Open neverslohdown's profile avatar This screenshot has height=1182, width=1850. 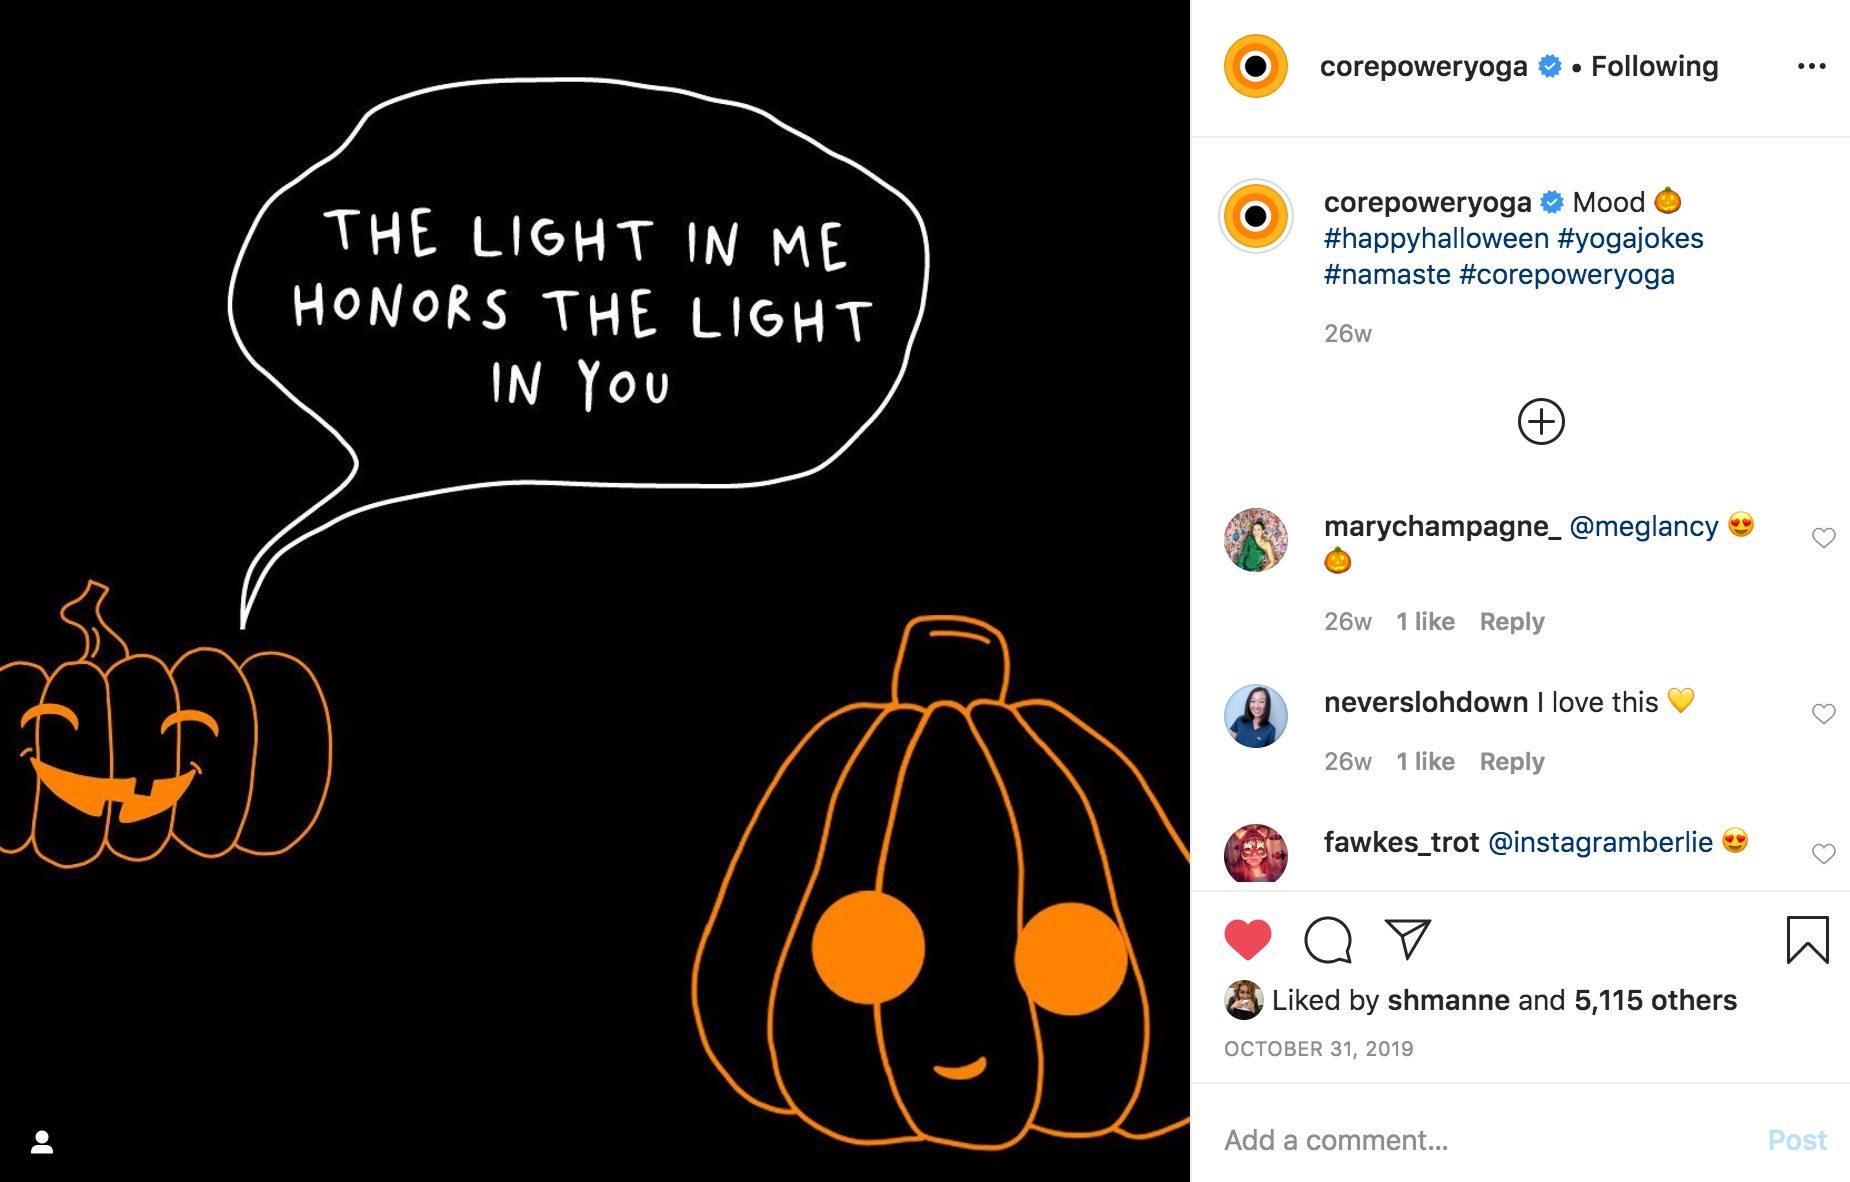[x=1256, y=716]
